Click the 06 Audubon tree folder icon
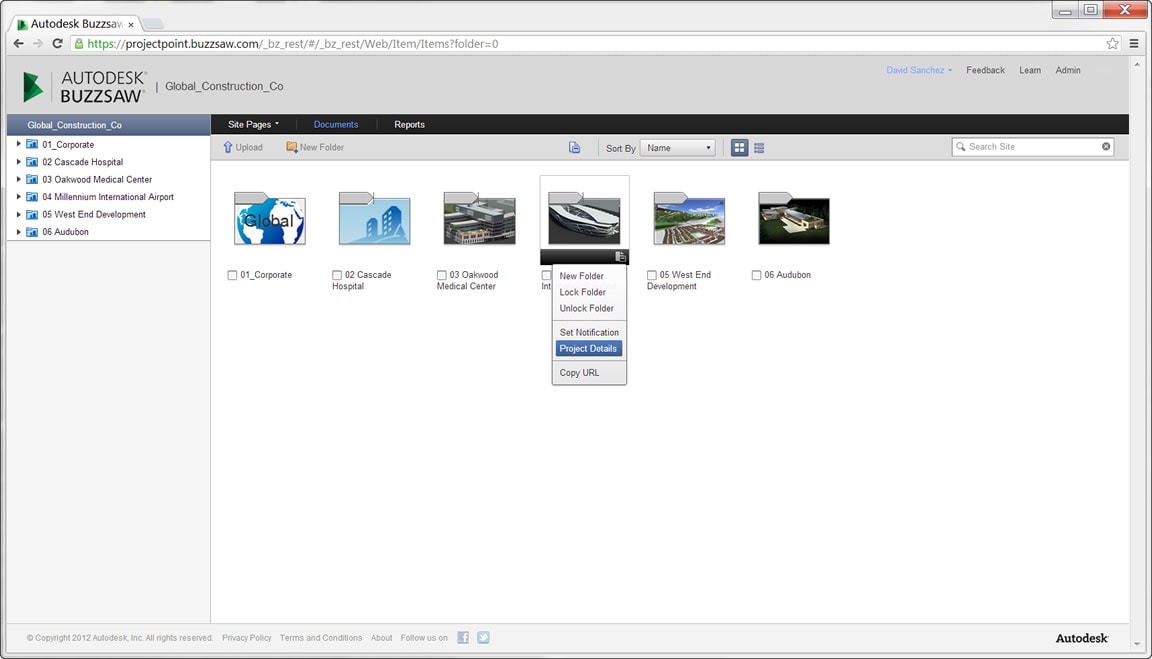Screen dimensions: 1152x659 pos(32,232)
